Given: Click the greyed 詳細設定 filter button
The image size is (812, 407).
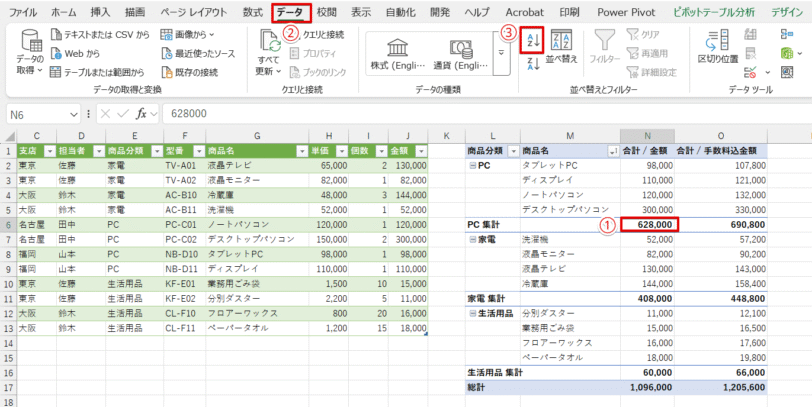Looking at the screenshot, I should coord(651,72).
